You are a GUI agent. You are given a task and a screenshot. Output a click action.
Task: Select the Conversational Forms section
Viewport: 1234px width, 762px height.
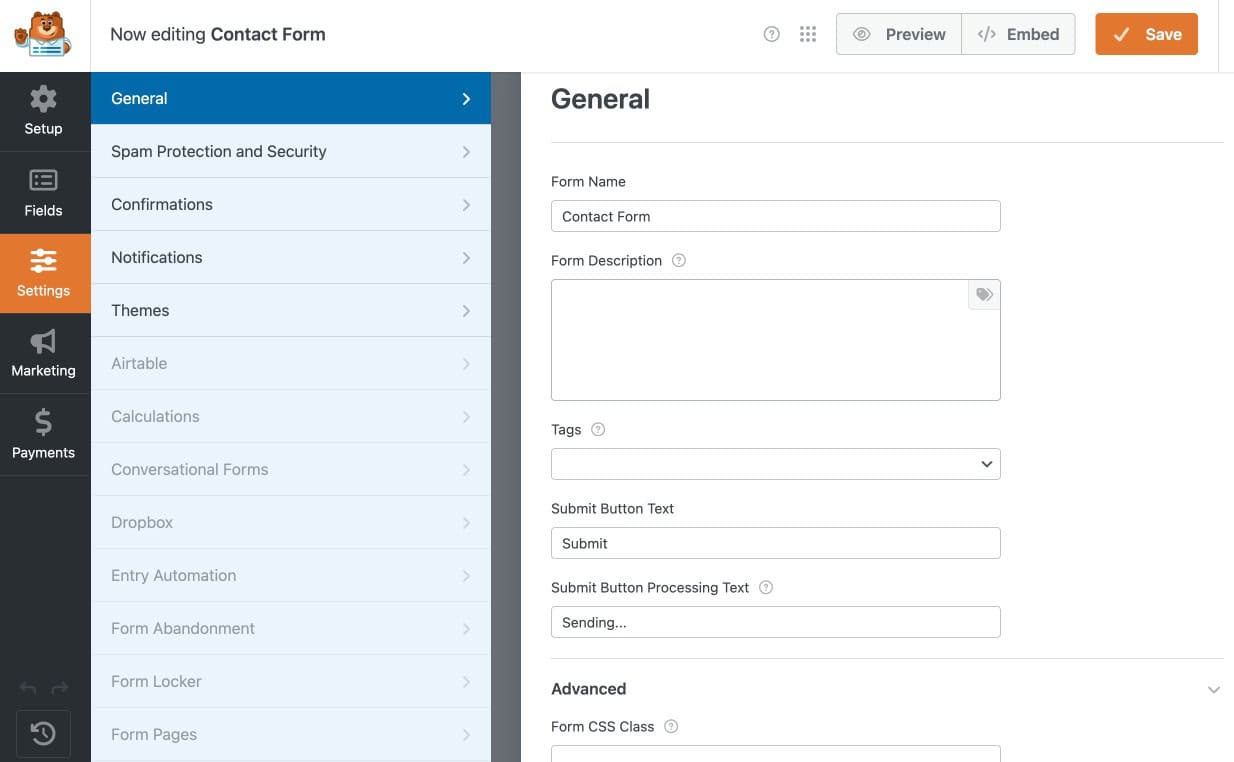point(291,469)
